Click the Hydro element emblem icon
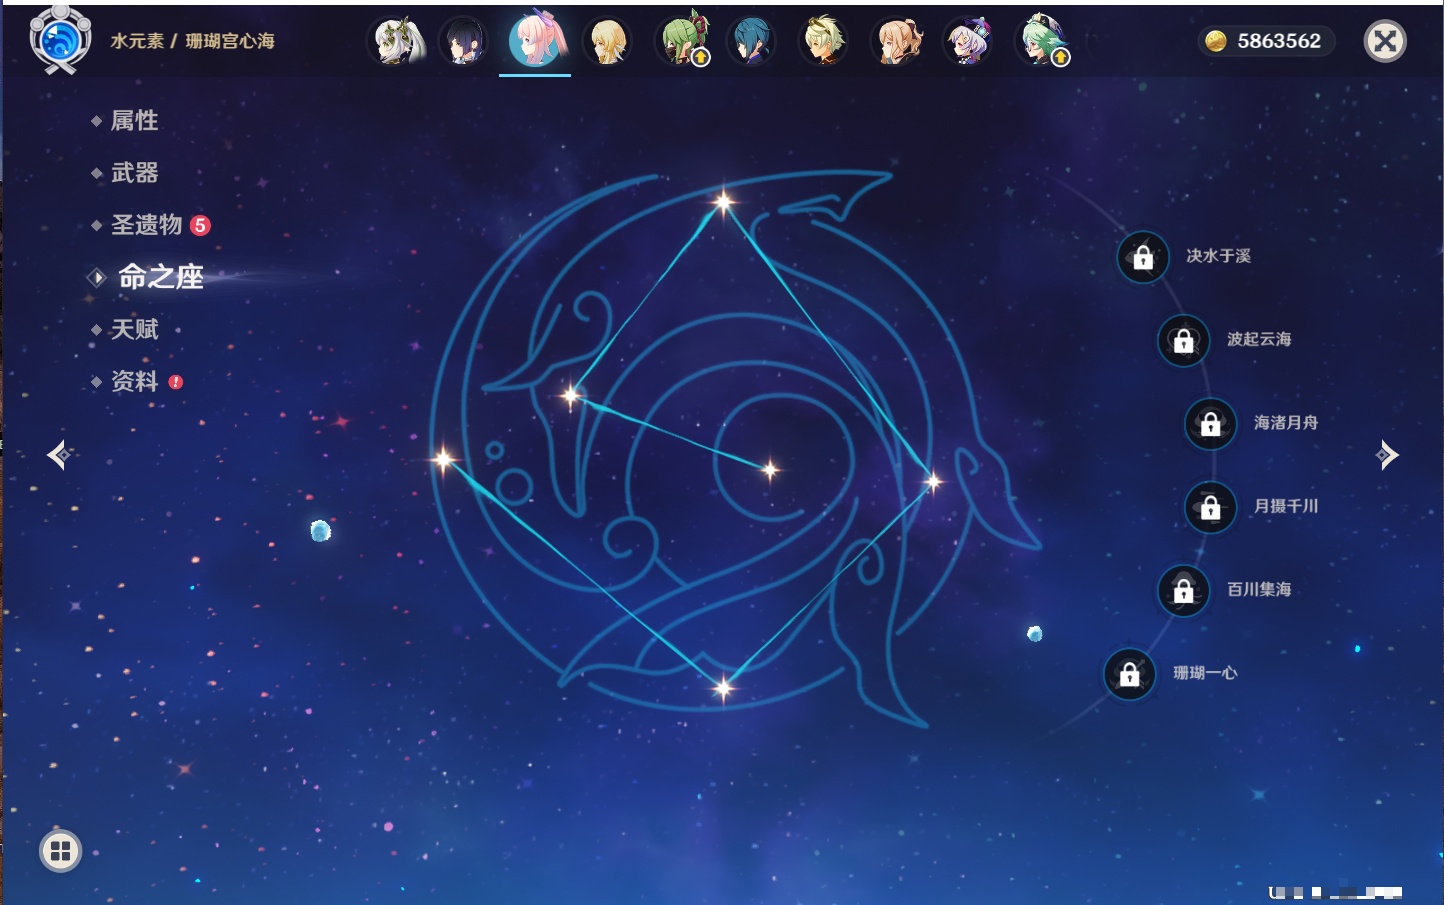1444x905 pixels. pos(60,40)
